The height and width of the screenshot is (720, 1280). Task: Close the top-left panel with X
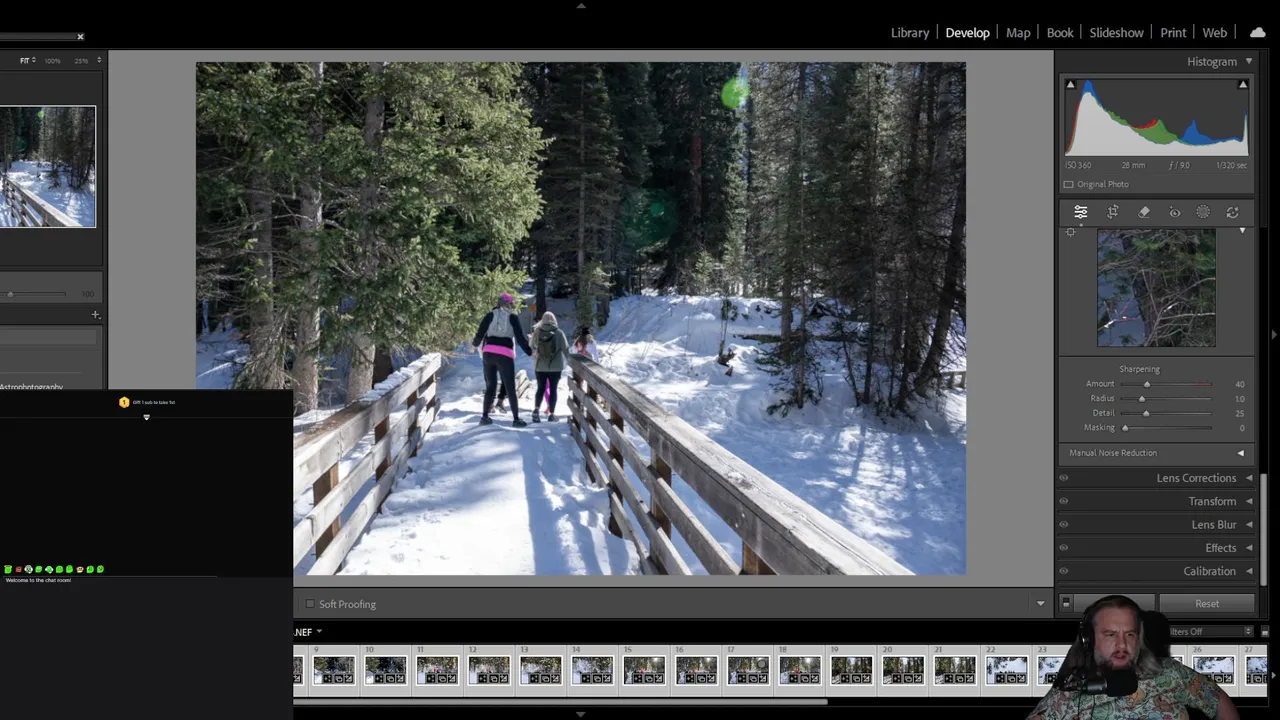pos(80,37)
